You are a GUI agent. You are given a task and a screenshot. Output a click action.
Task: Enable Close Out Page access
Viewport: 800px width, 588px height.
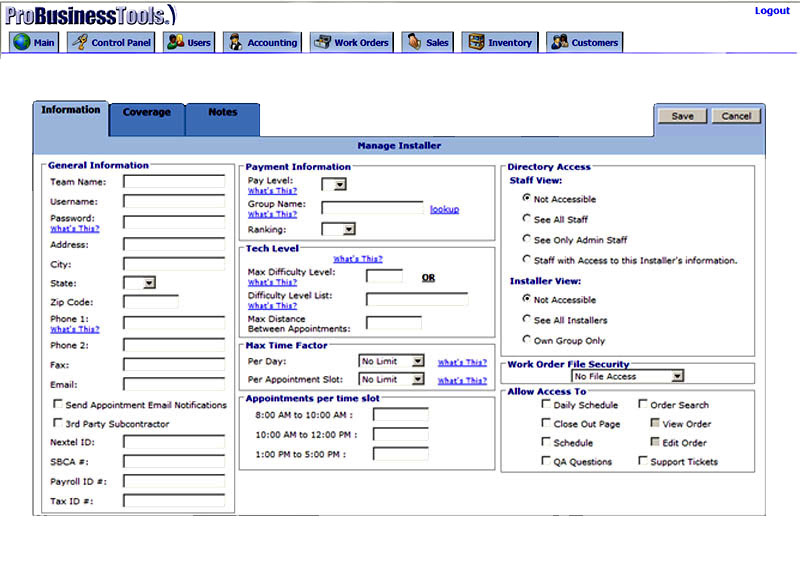(x=546, y=423)
